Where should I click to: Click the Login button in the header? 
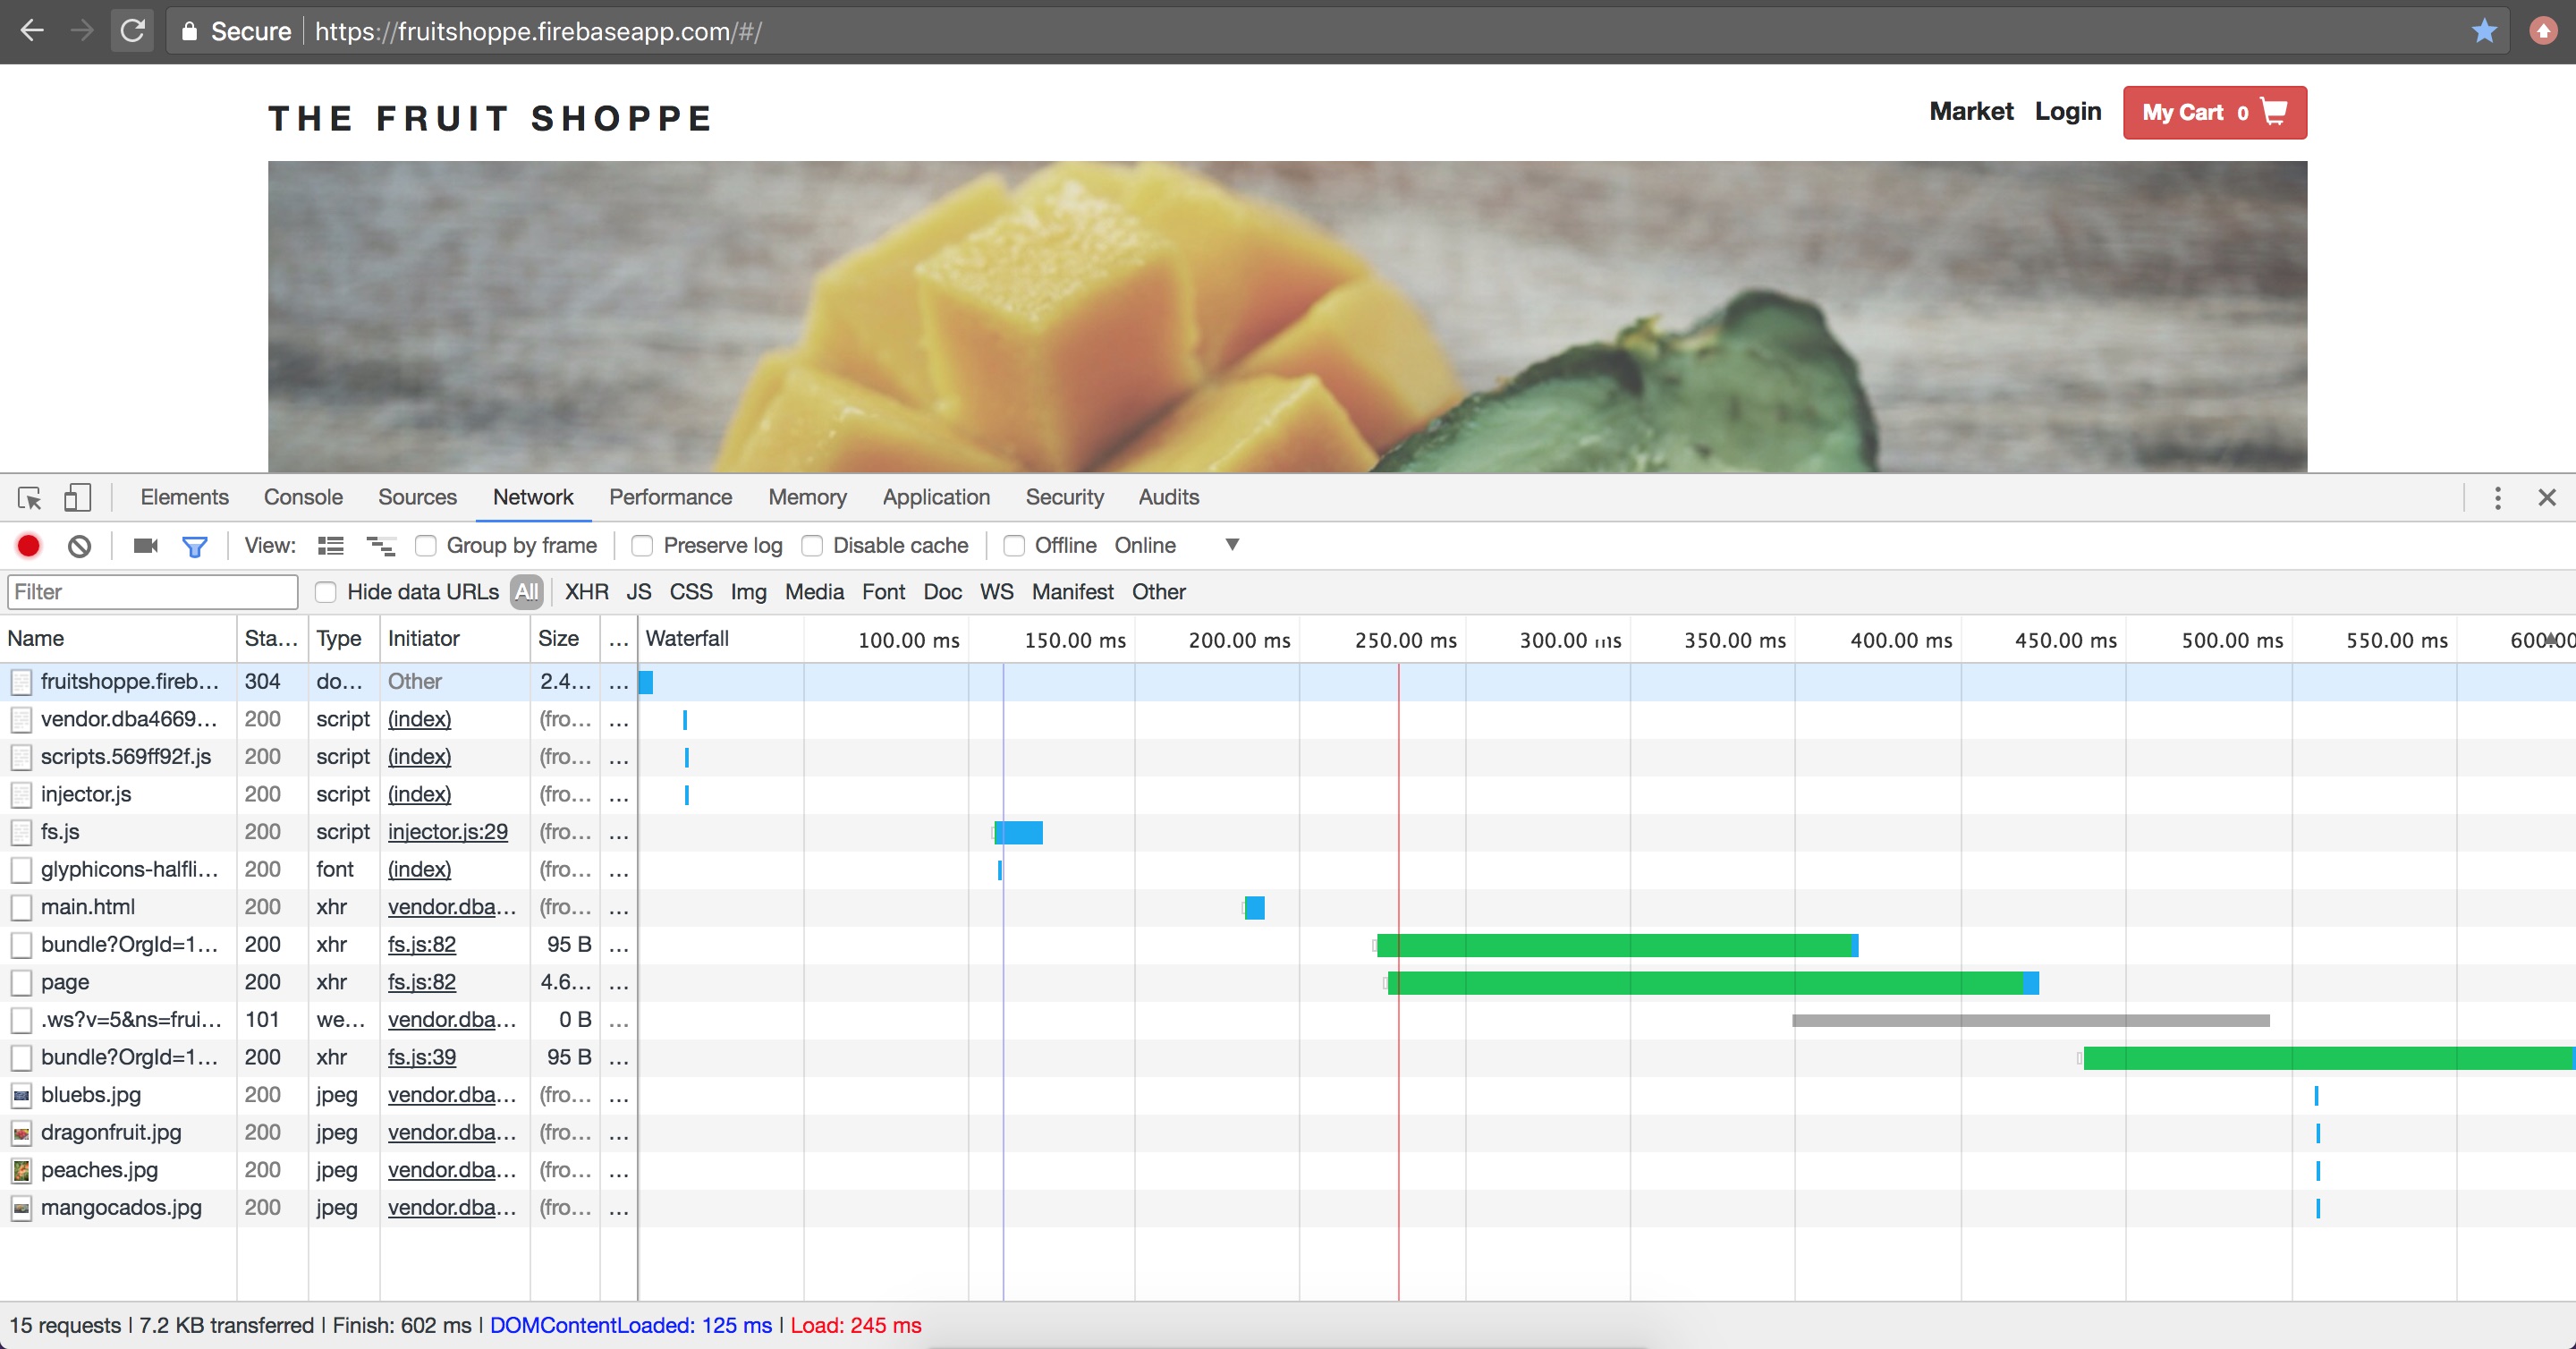click(2066, 109)
